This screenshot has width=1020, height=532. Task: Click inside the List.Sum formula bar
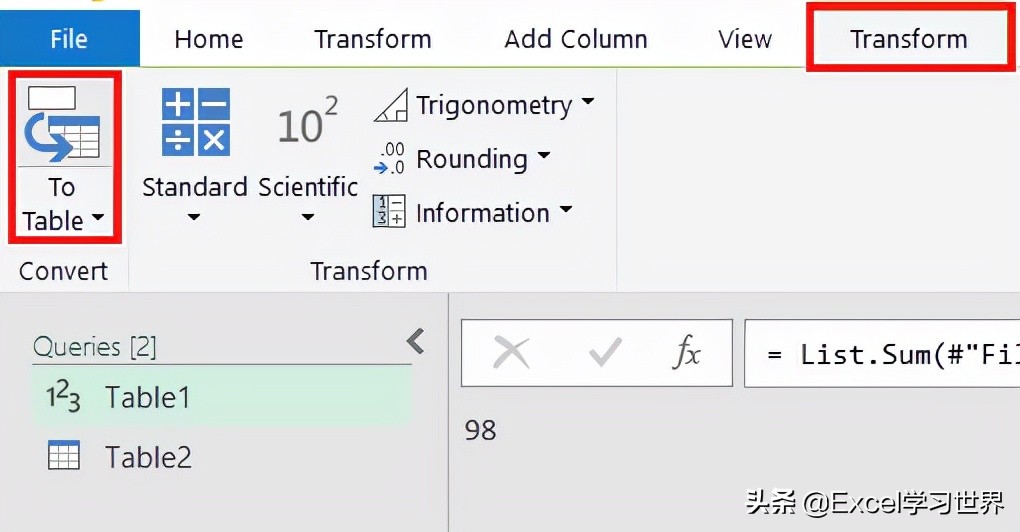tap(880, 353)
